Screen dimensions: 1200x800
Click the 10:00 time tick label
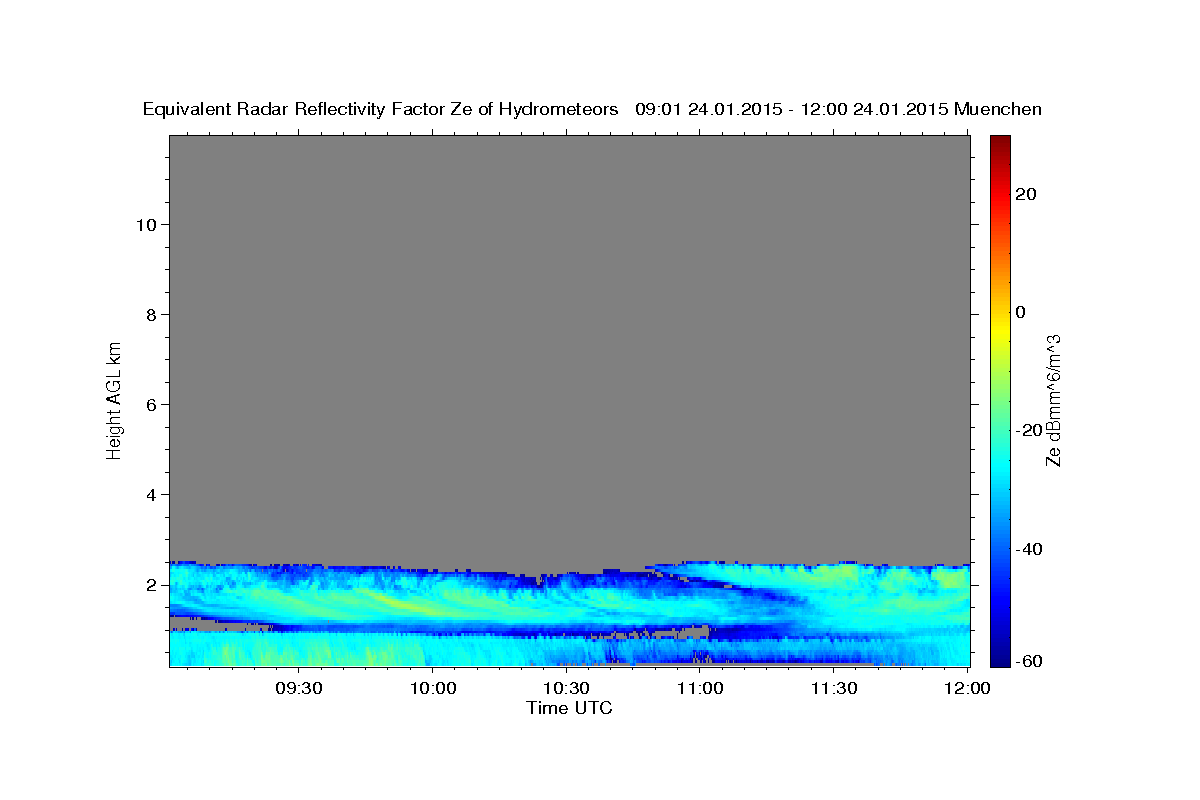point(433,689)
